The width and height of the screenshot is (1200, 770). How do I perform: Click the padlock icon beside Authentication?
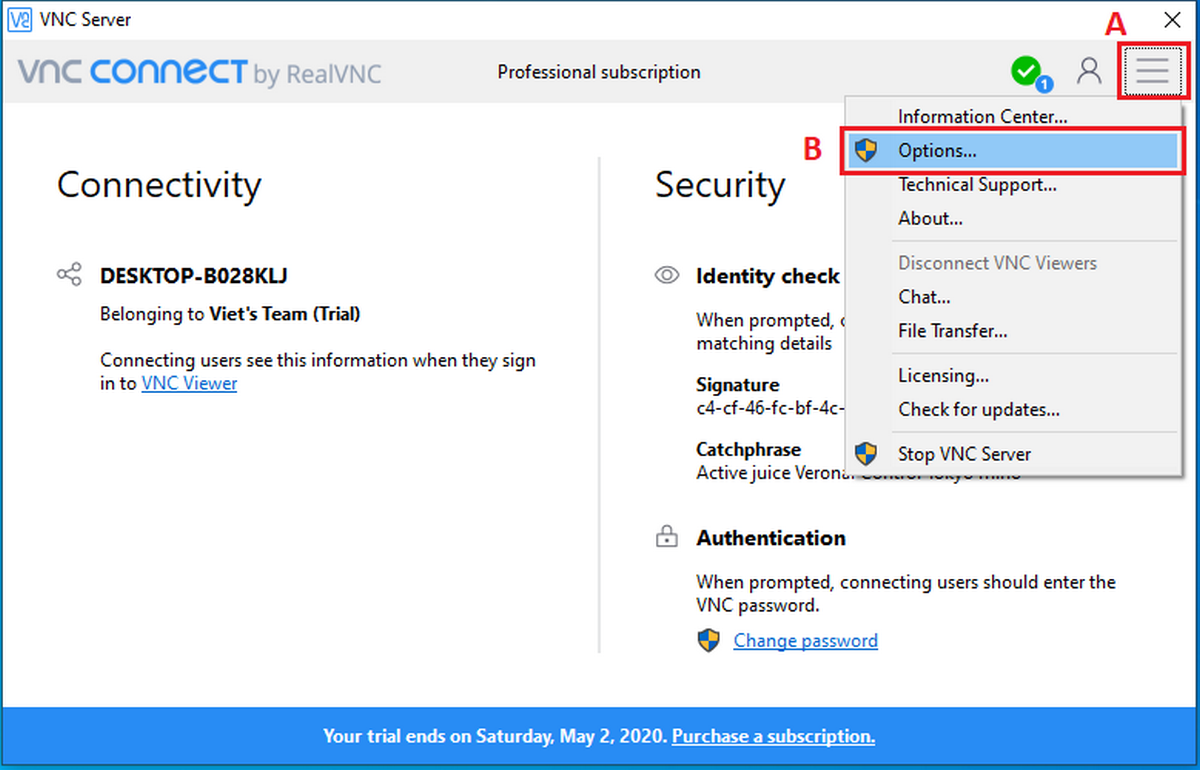pyautogui.click(x=666, y=539)
